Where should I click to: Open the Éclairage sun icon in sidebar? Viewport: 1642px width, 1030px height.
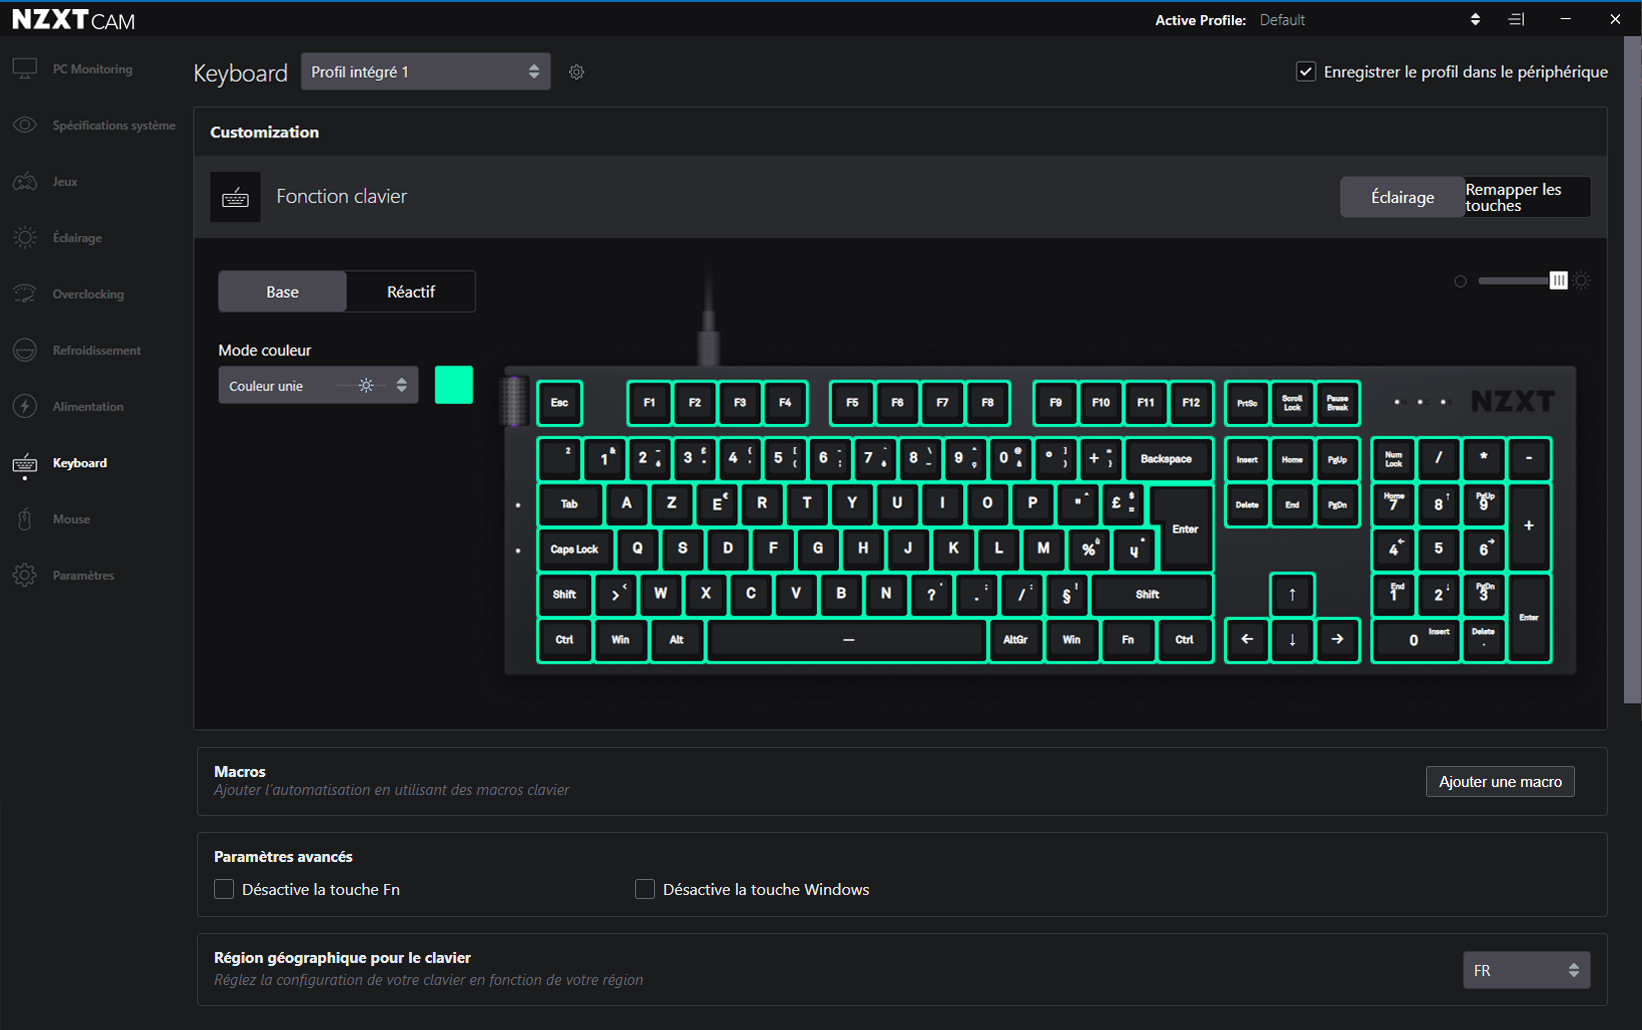25,238
